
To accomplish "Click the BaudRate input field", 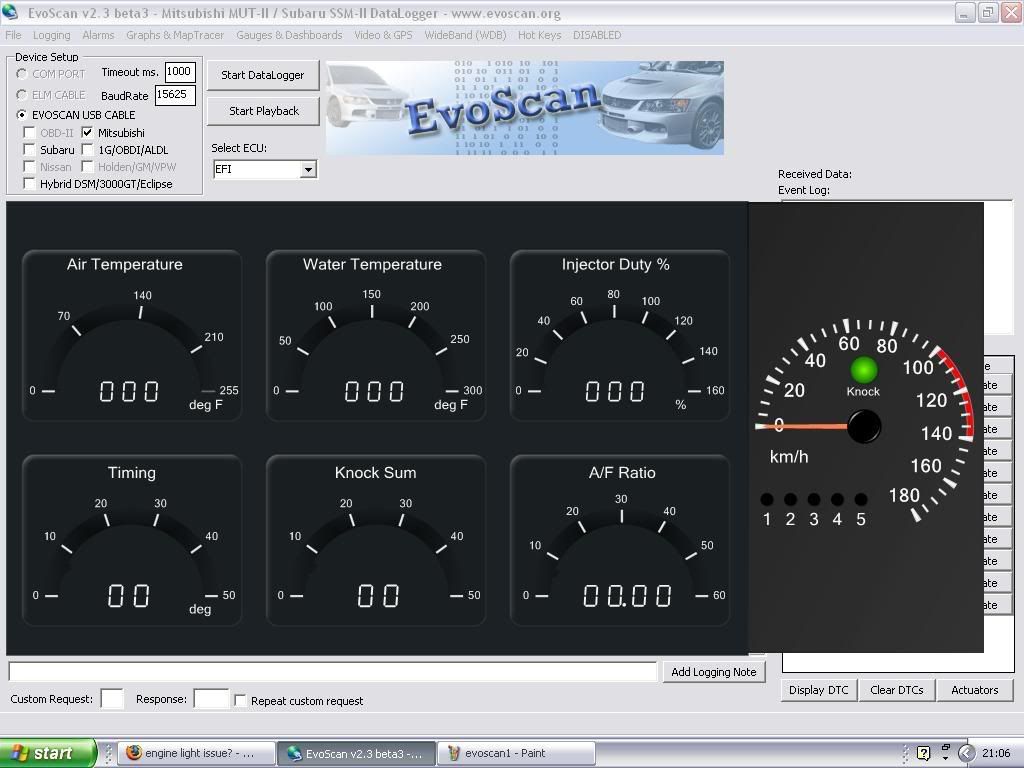I will click(174, 95).
